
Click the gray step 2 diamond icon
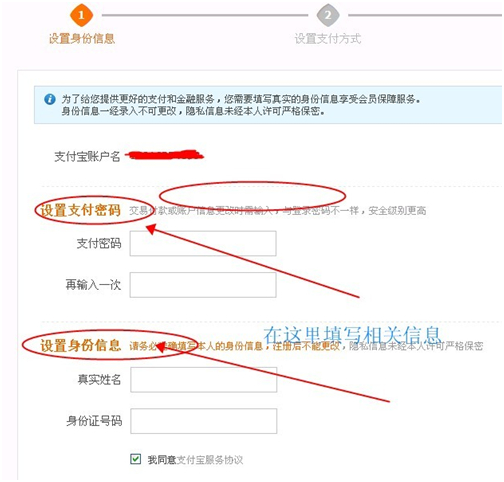click(x=328, y=15)
